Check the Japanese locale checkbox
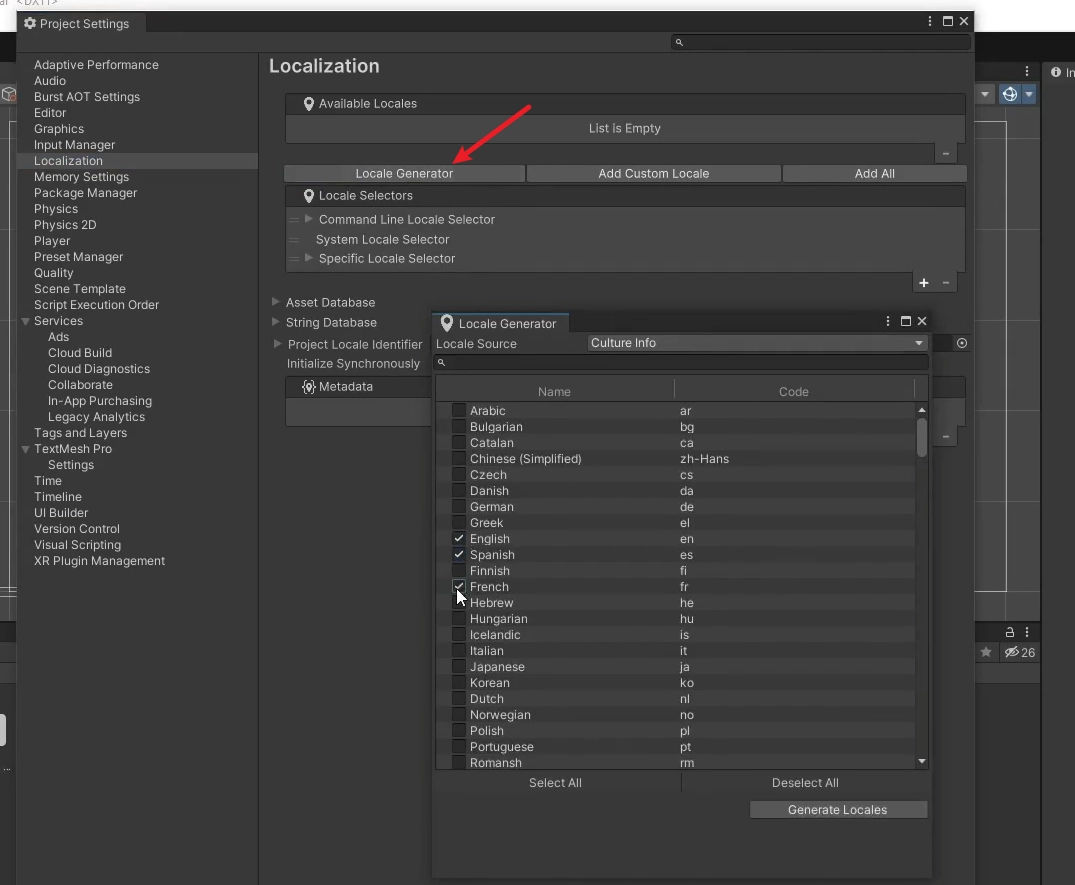The height and width of the screenshot is (885, 1075). [459, 666]
